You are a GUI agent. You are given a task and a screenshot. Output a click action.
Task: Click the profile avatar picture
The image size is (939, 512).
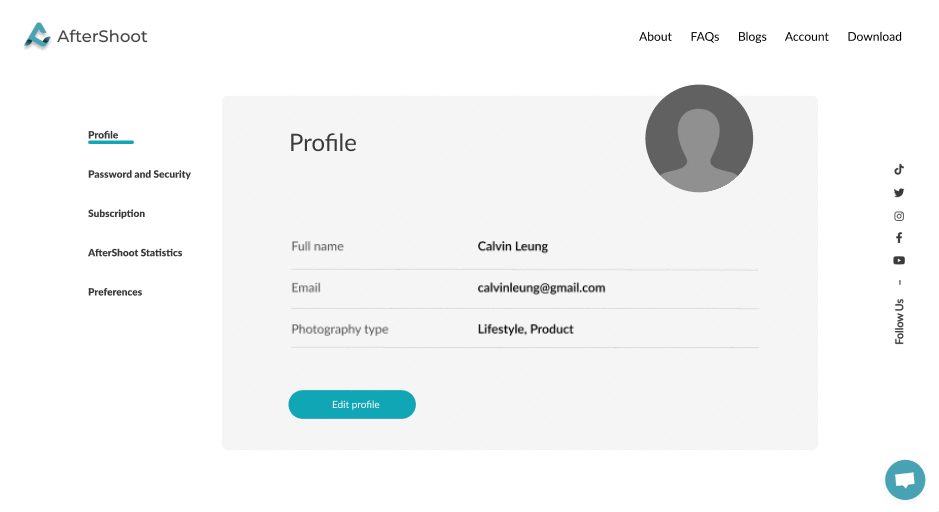(699, 138)
